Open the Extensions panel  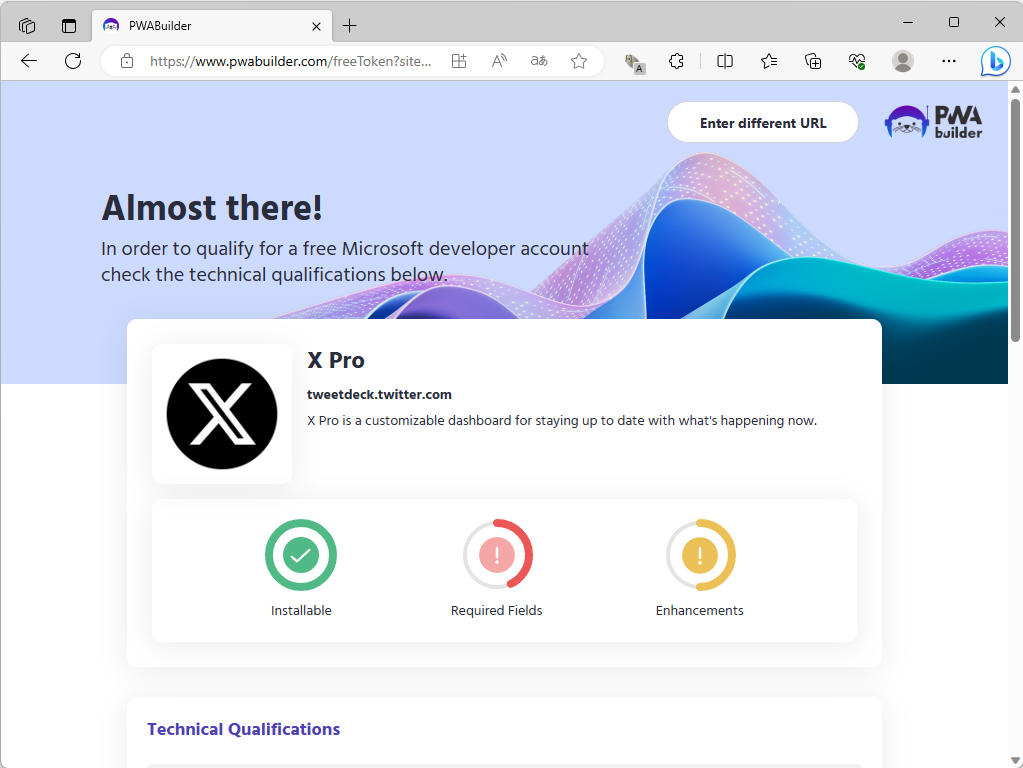coord(677,61)
